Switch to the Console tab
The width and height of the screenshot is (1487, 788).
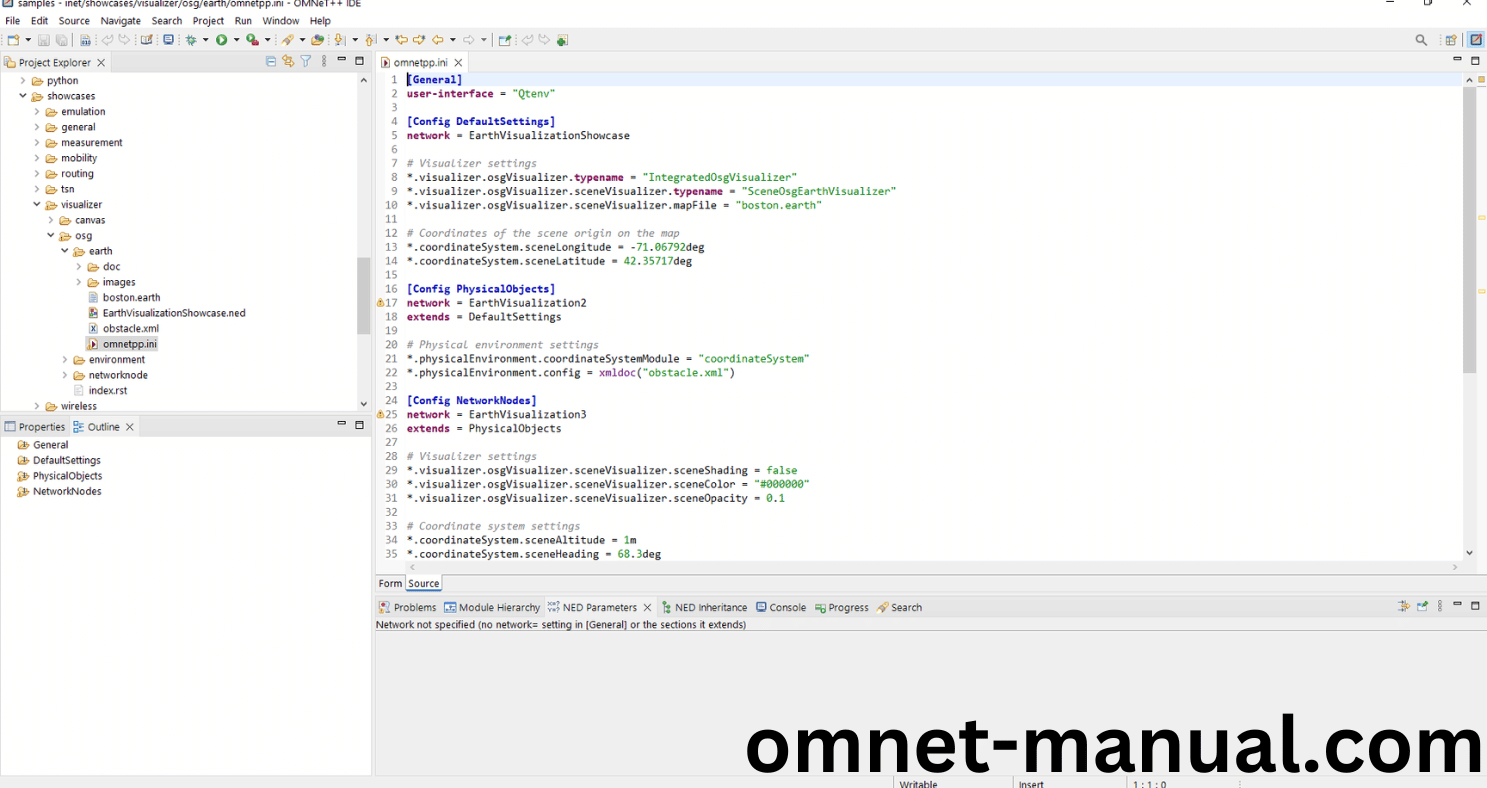(780, 607)
